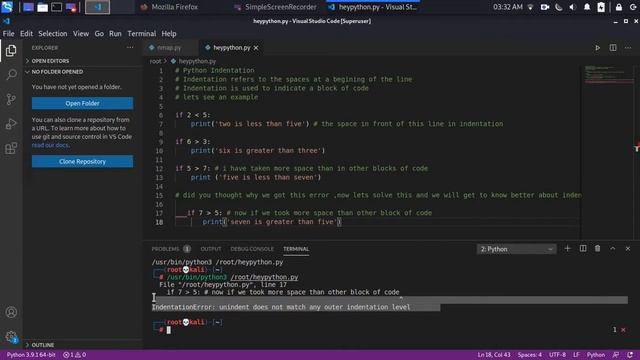Viewport: 640px width, 360px height.
Task: Kill terminal with trash icon
Action: 598,249
